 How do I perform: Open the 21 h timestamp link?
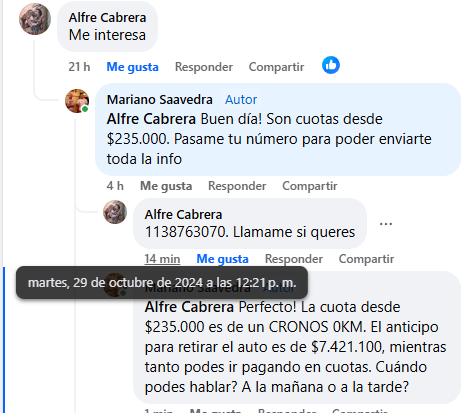79,67
